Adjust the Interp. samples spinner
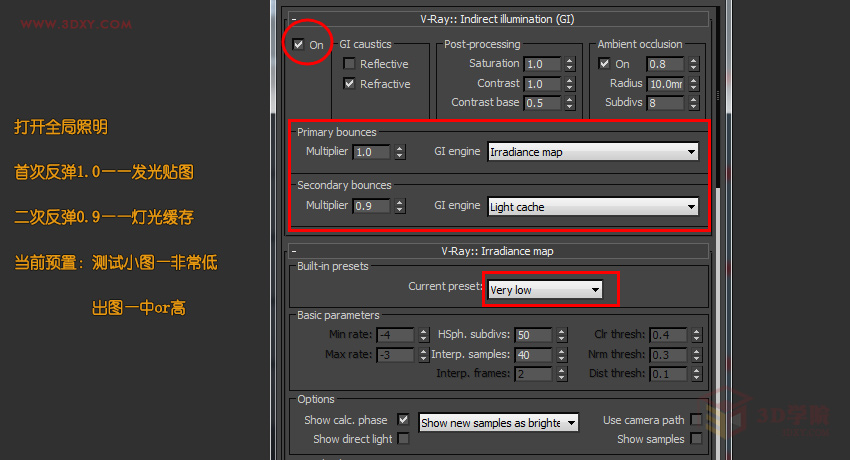 pyautogui.click(x=562, y=355)
